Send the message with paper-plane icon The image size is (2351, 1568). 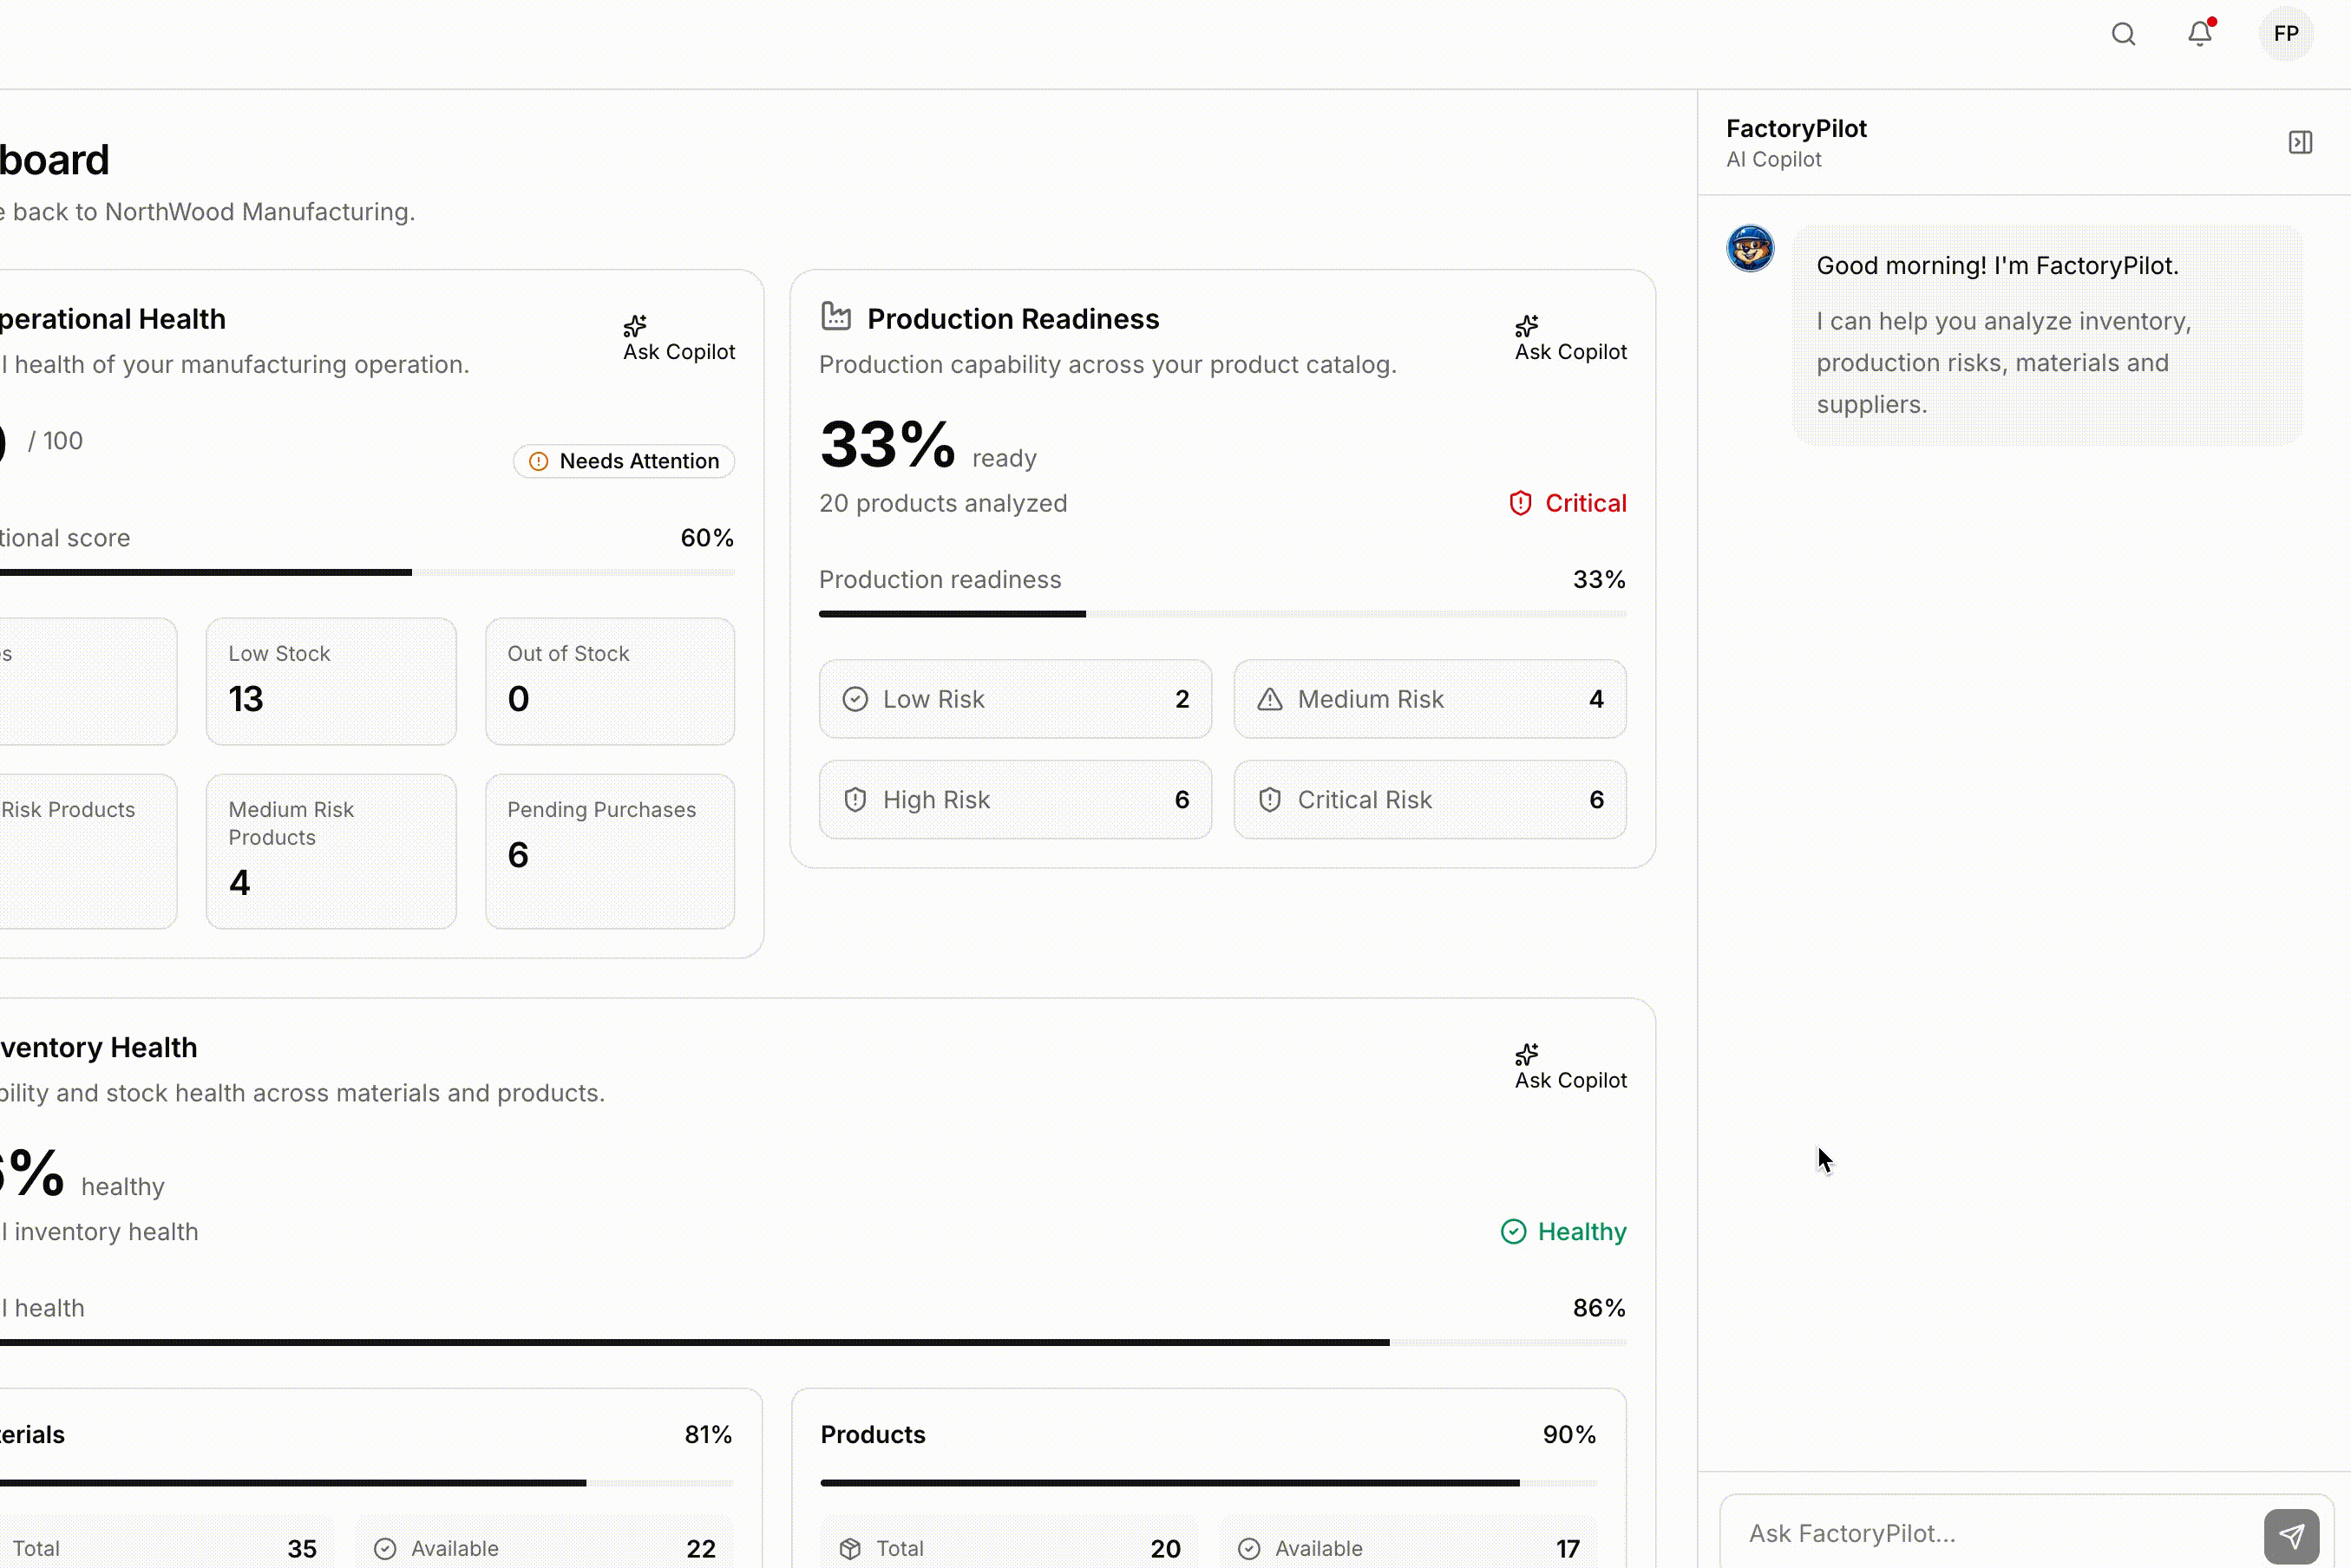(2291, 1535)
